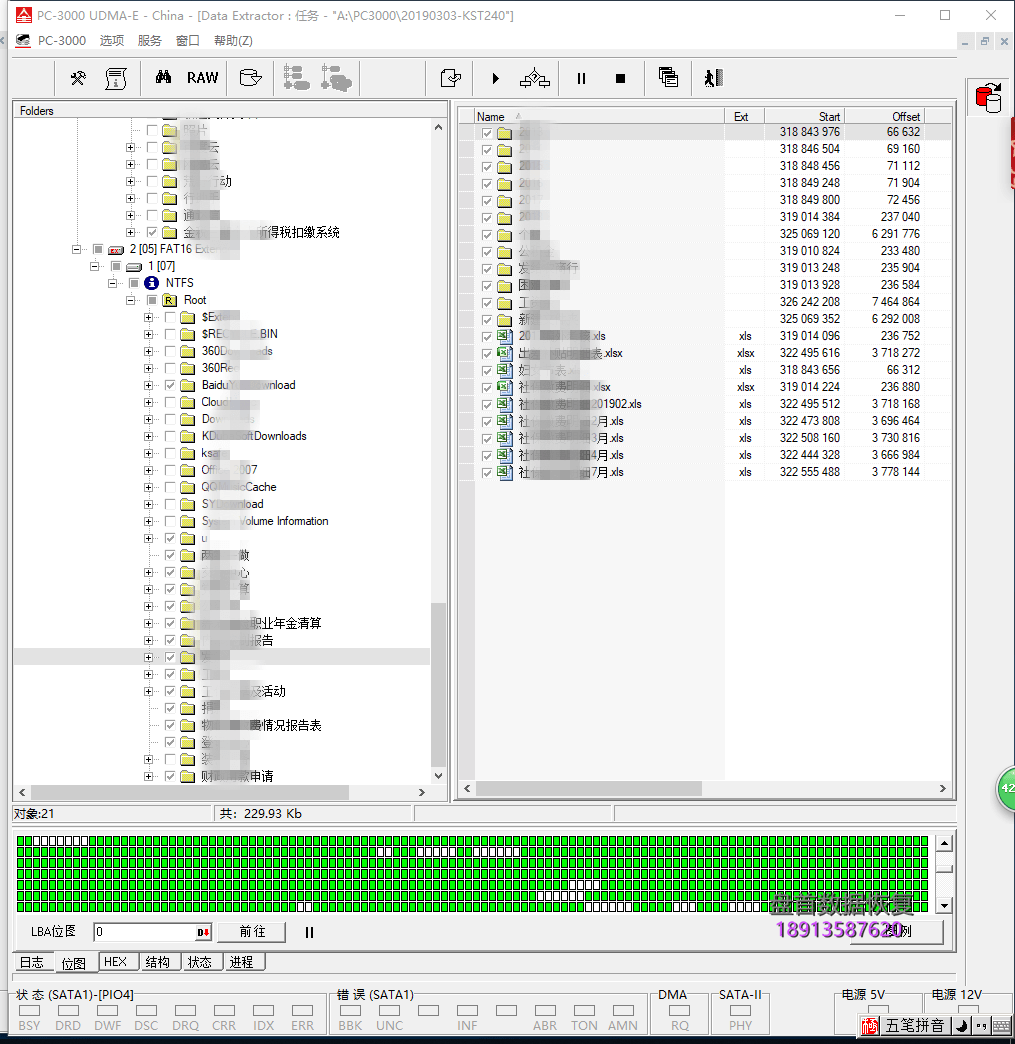Uncheck the file ending in 3月.xls
This screenshot has height=1044, width=1015.
point(487,439)
